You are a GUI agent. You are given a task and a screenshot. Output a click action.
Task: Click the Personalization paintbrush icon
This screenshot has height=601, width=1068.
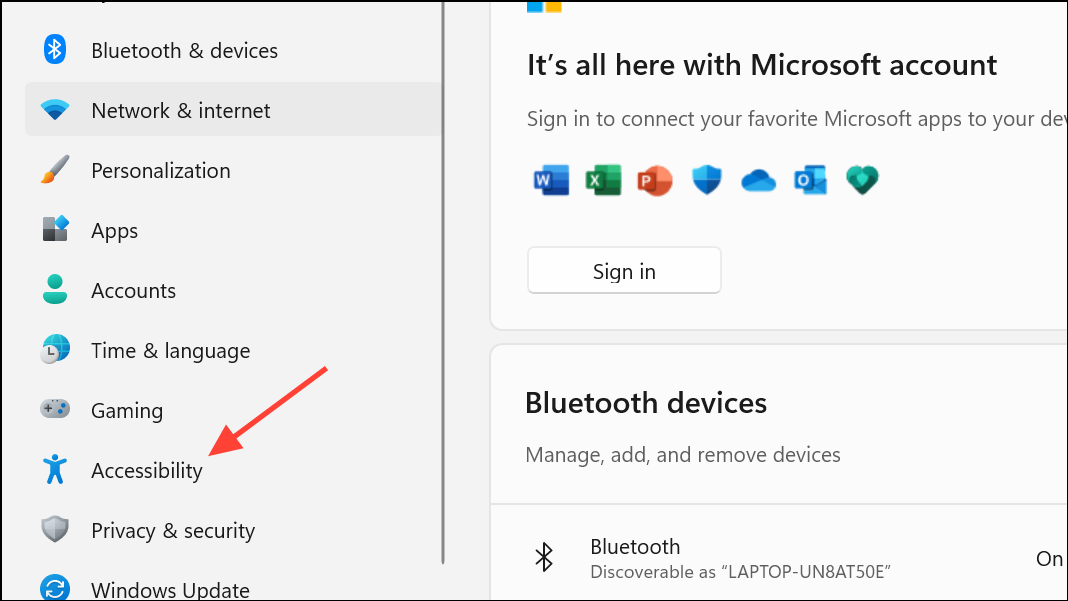(55, 170)
